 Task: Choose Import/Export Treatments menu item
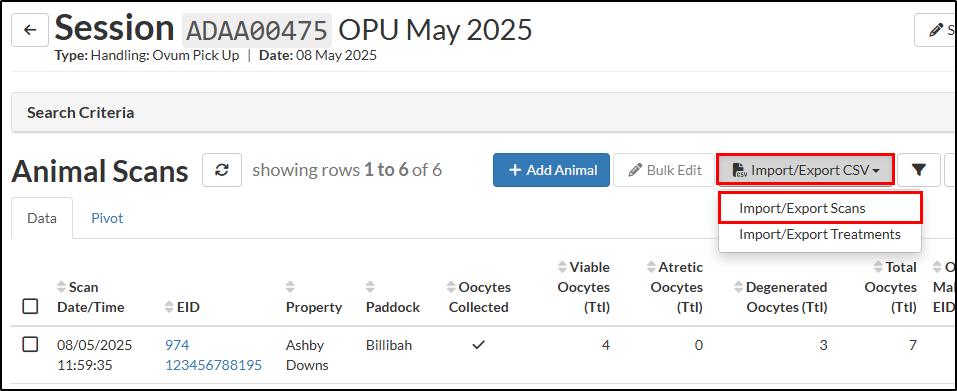[820, 234]
